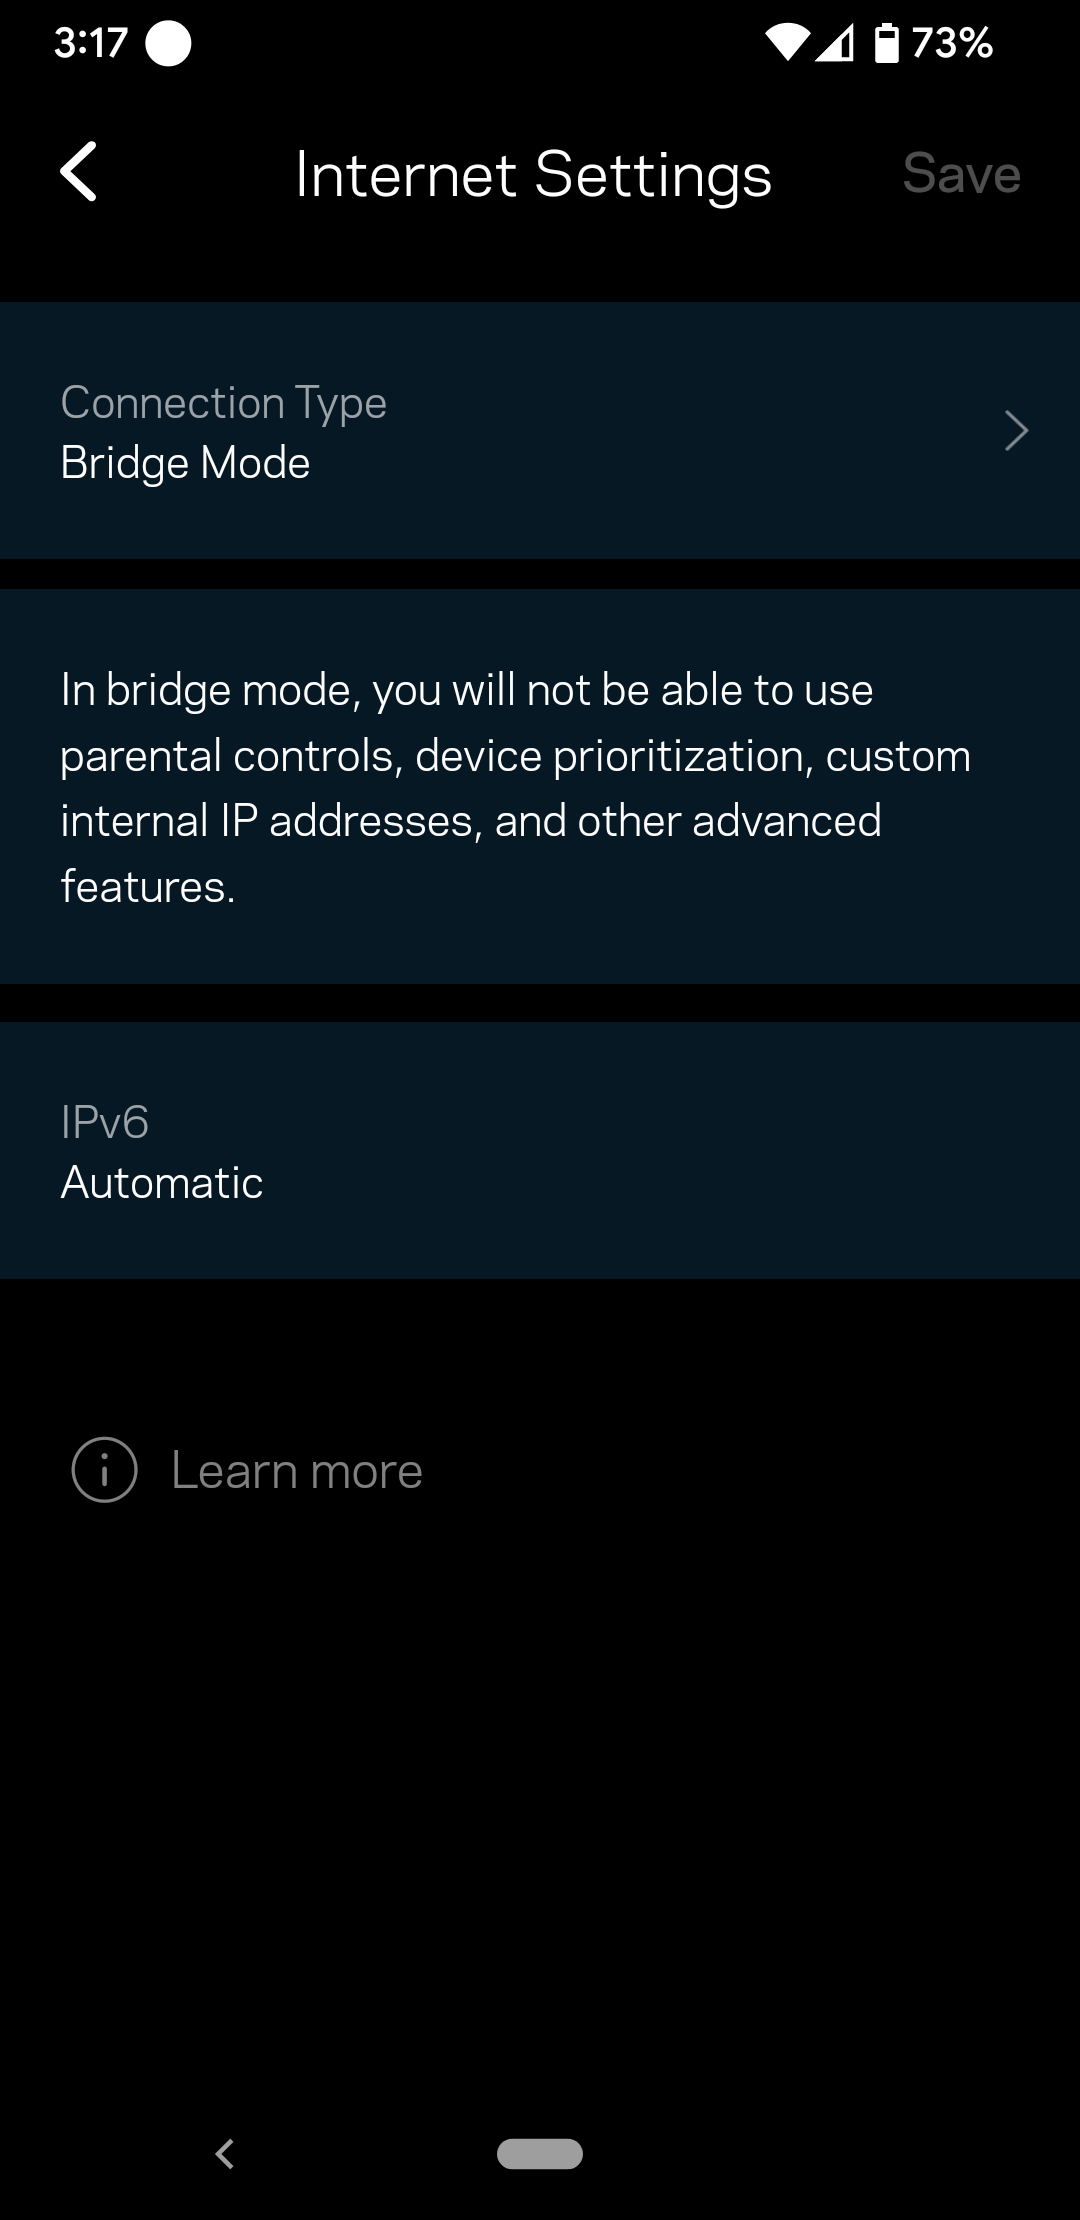Tap the Automatic value under IPv6
The image size is (1080, 2220).
click(x=162, y=1183)
